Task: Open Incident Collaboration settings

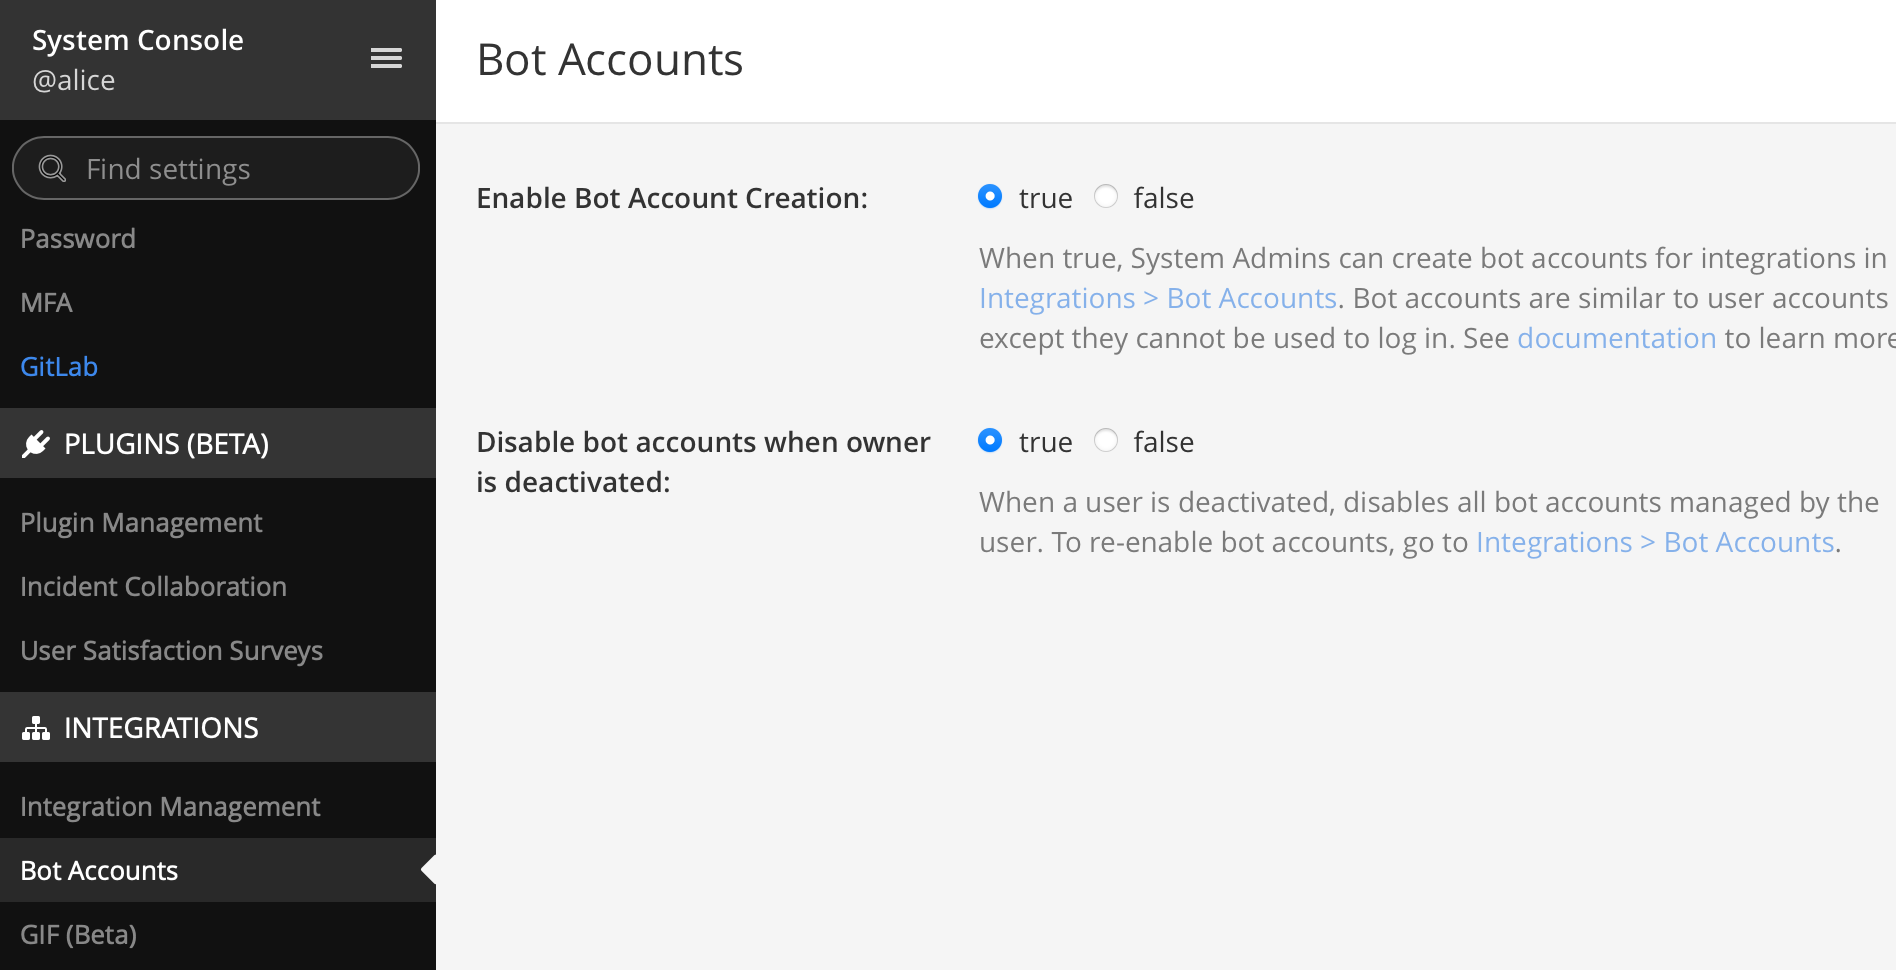Action: [153, 586]
